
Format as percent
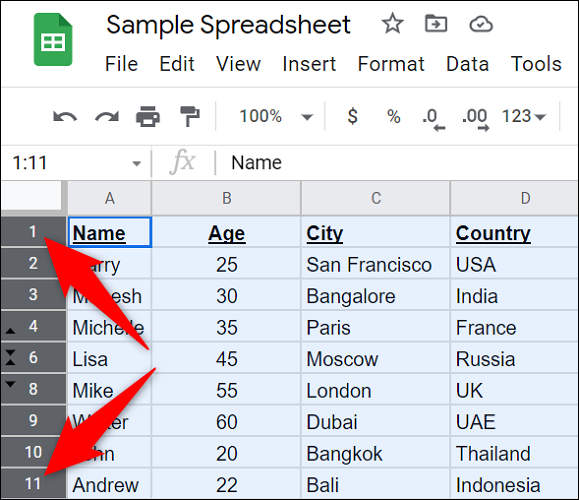click(x=394, y=117)
